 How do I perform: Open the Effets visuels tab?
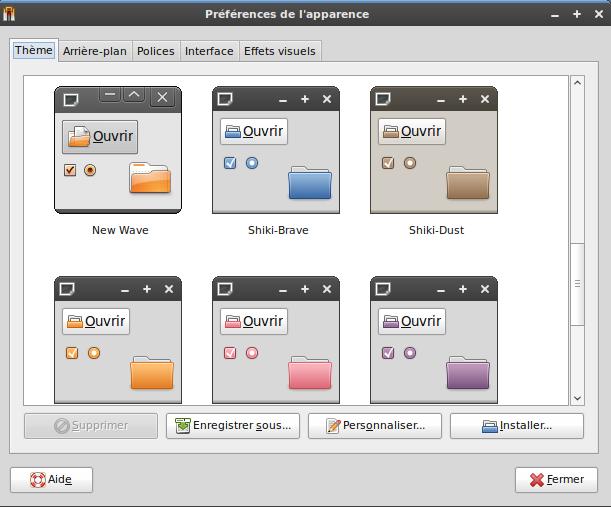[280, 51]
